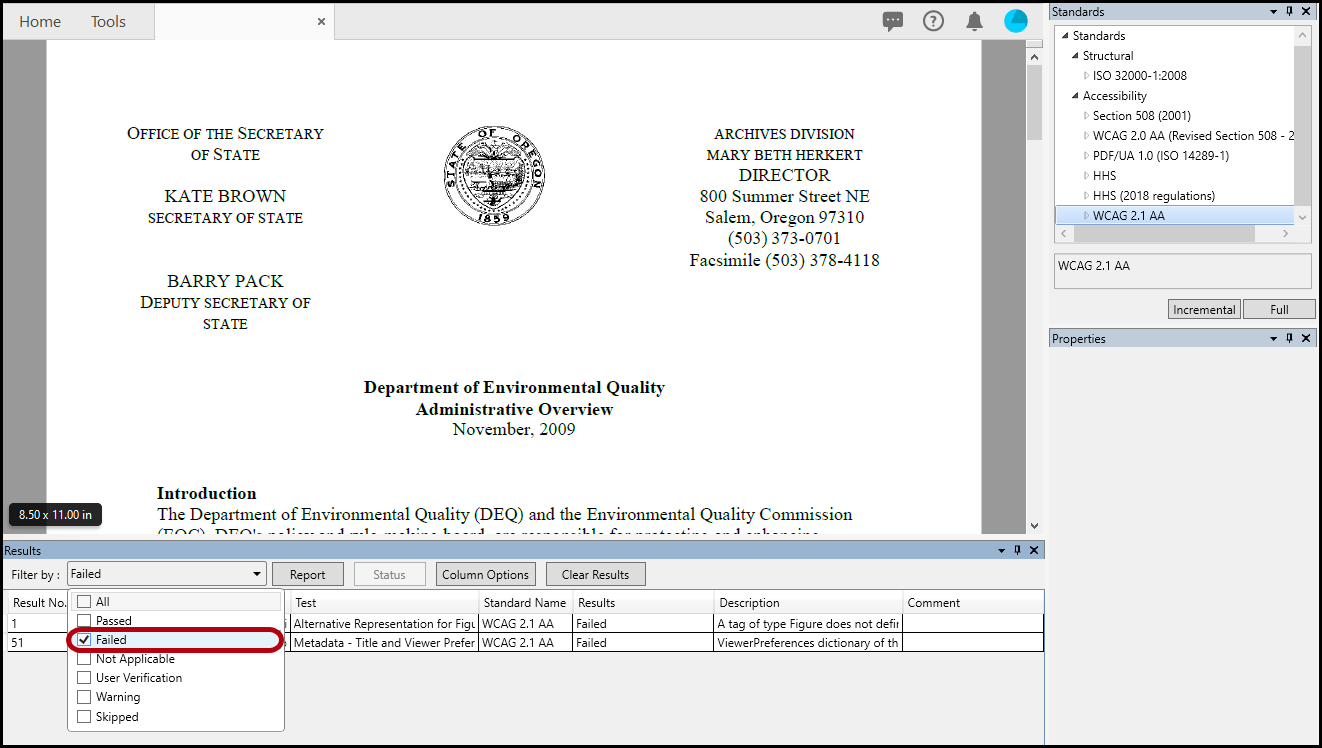The image size is (1322, 748).
Task: Close the Standards panel
Action: [x=1306, y=12]
